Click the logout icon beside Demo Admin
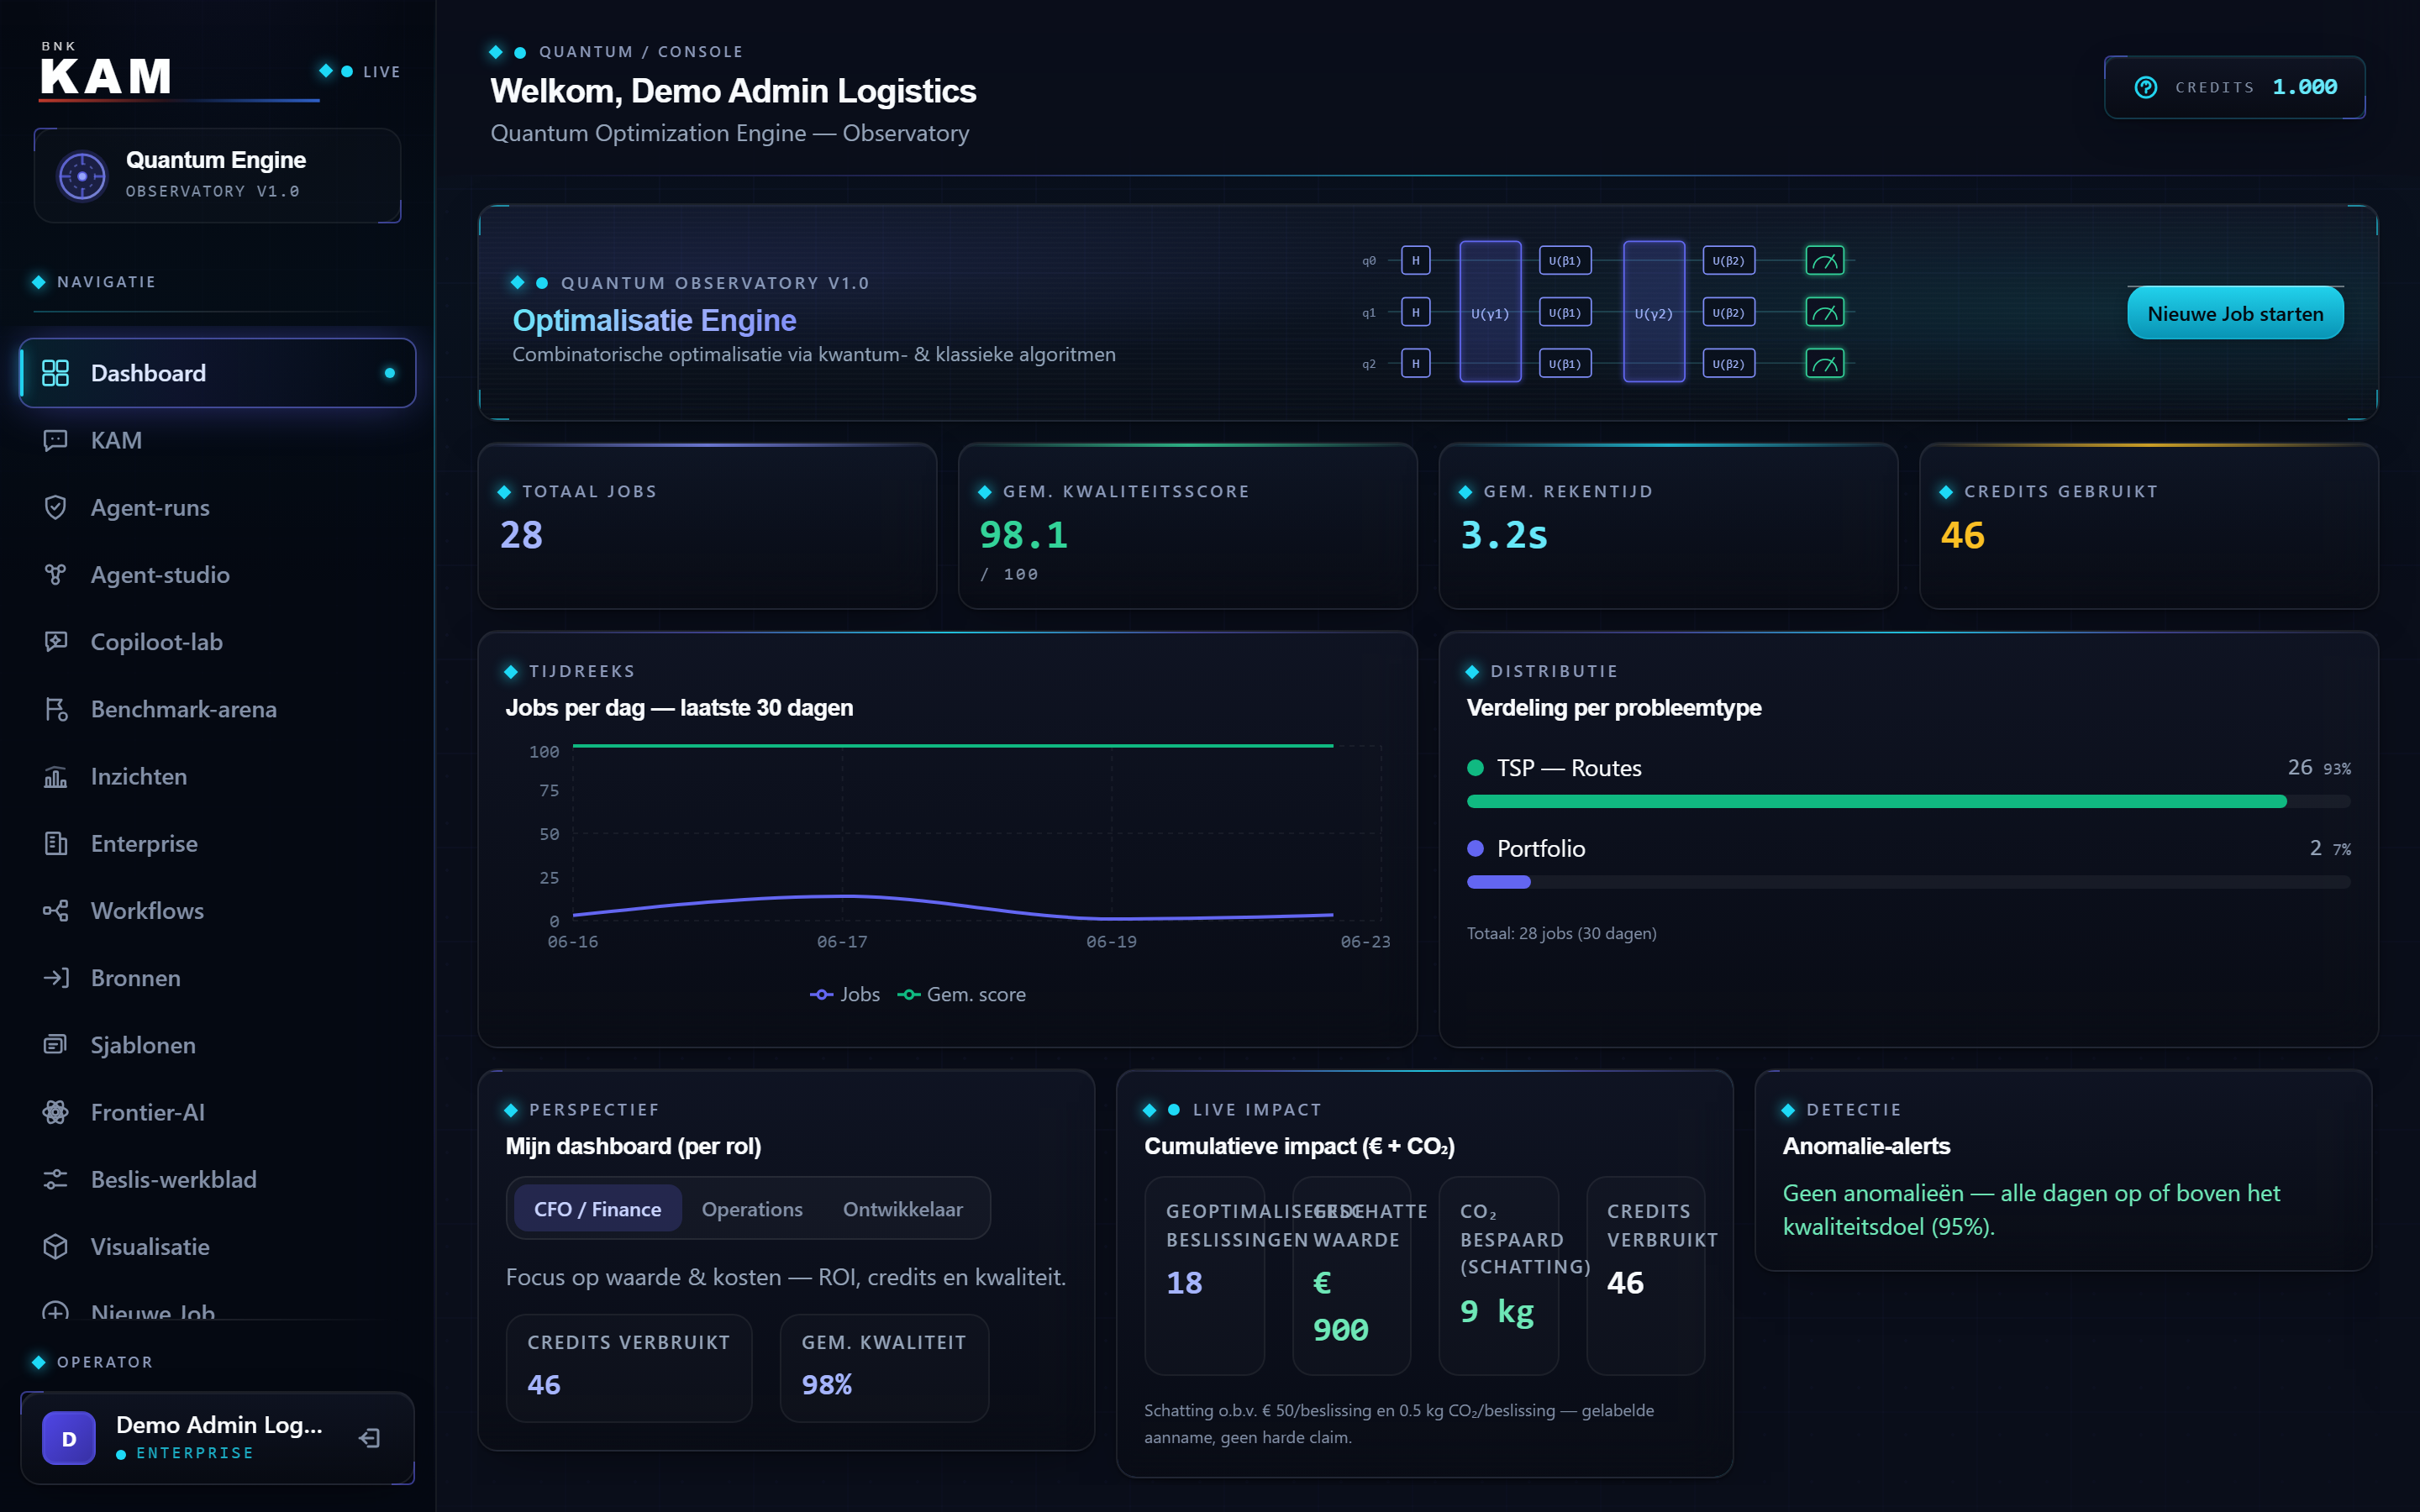 tap(370, 1438)
